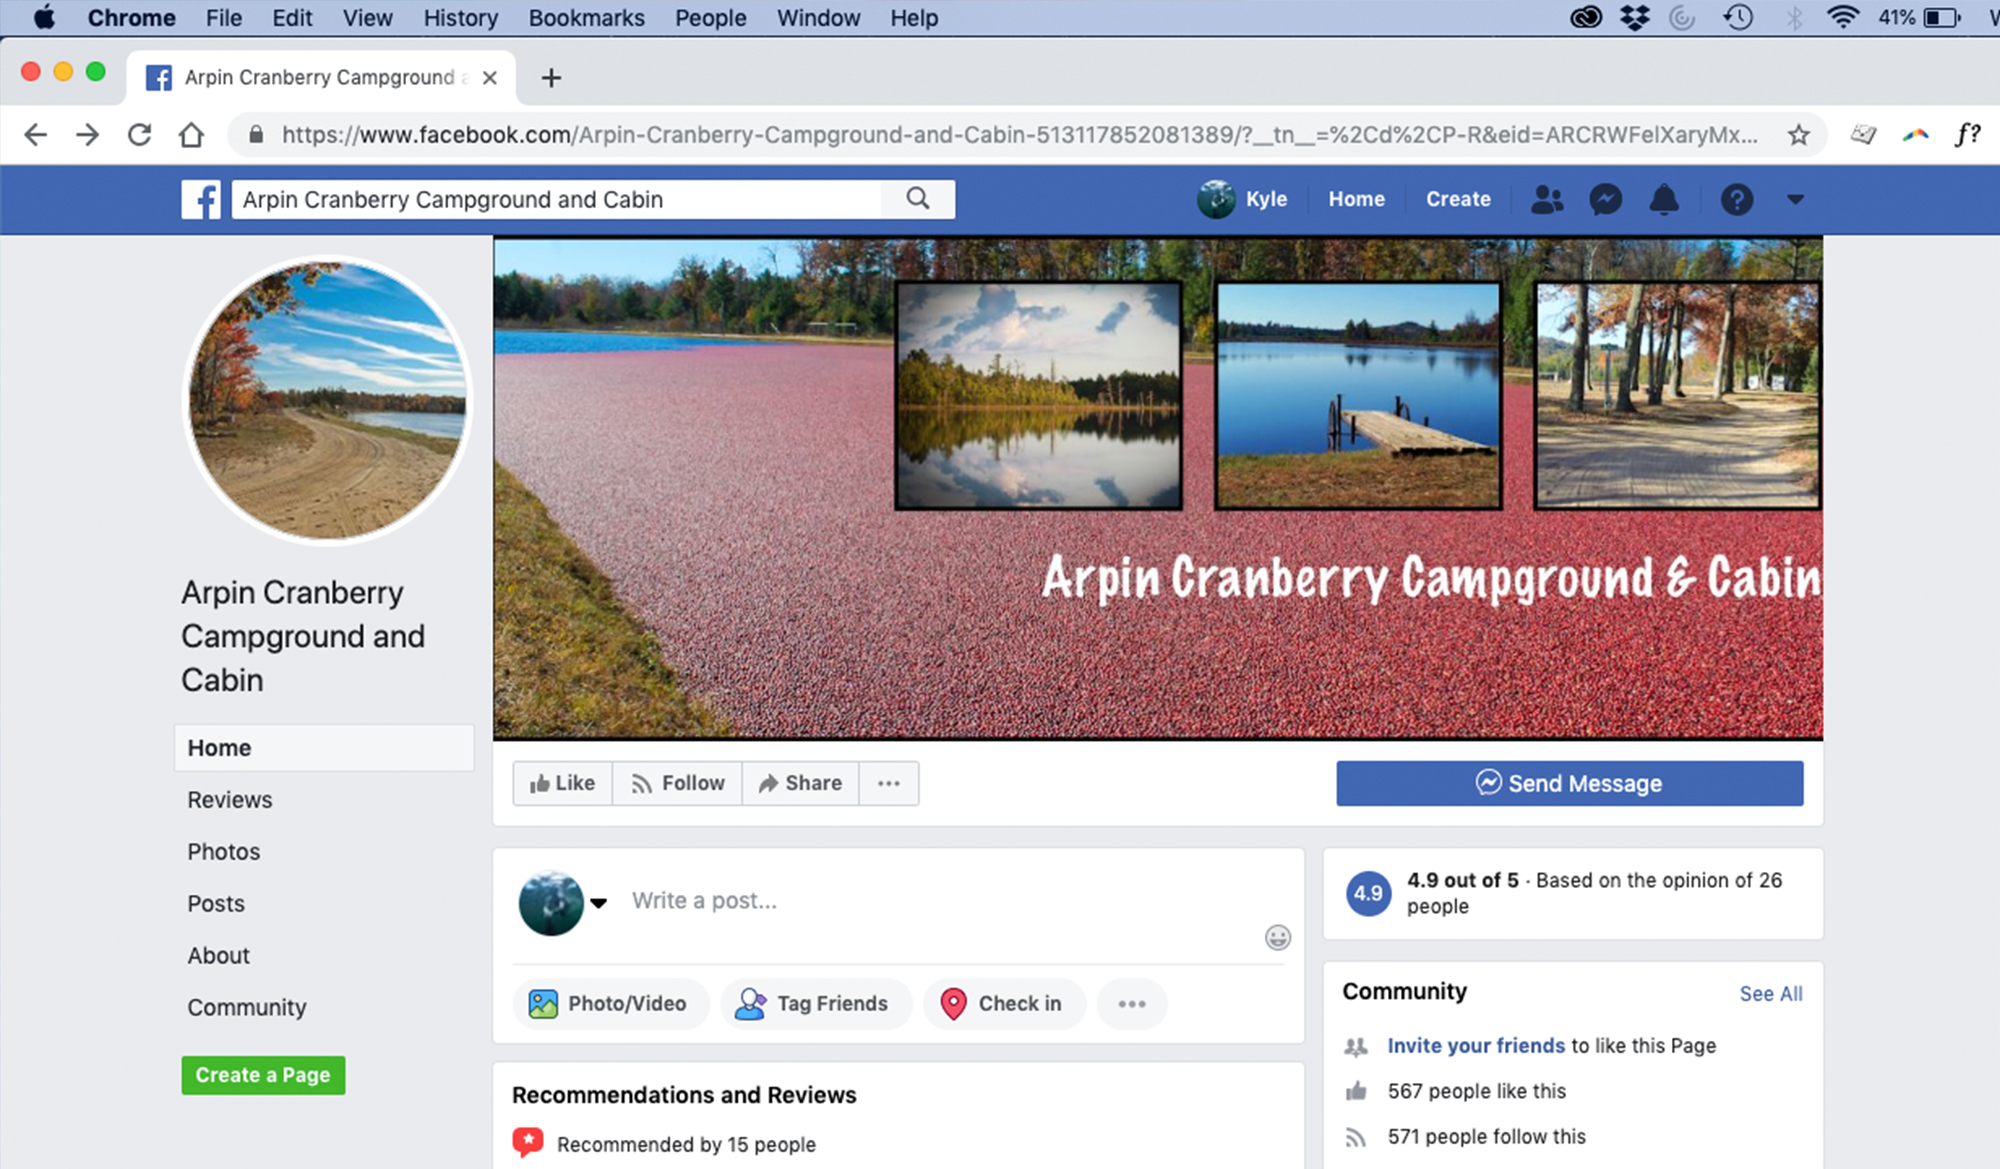Image resolution: width=2000 pixels, height=1169 pixels.
Task: Go back with browser back arrow
Action: coord(35,134)
